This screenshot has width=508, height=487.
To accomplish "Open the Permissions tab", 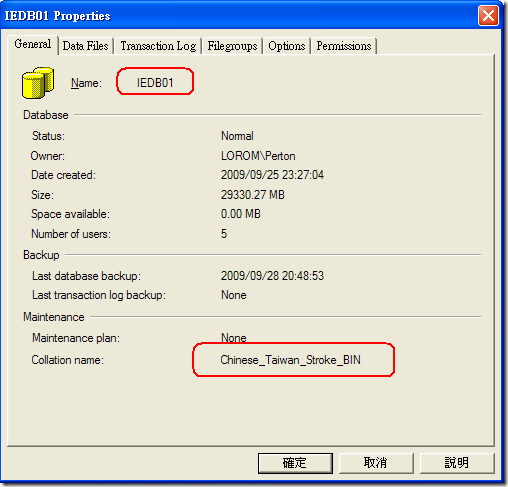I will (344, 46).
